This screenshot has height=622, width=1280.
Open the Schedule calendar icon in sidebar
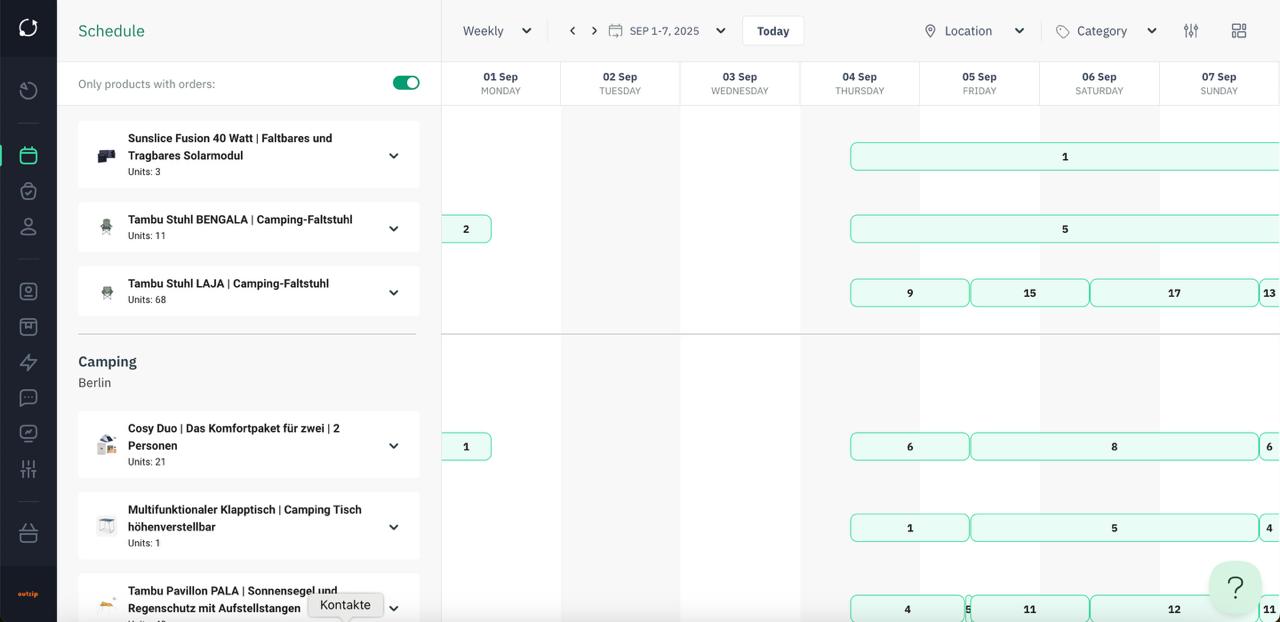(28, 155)
